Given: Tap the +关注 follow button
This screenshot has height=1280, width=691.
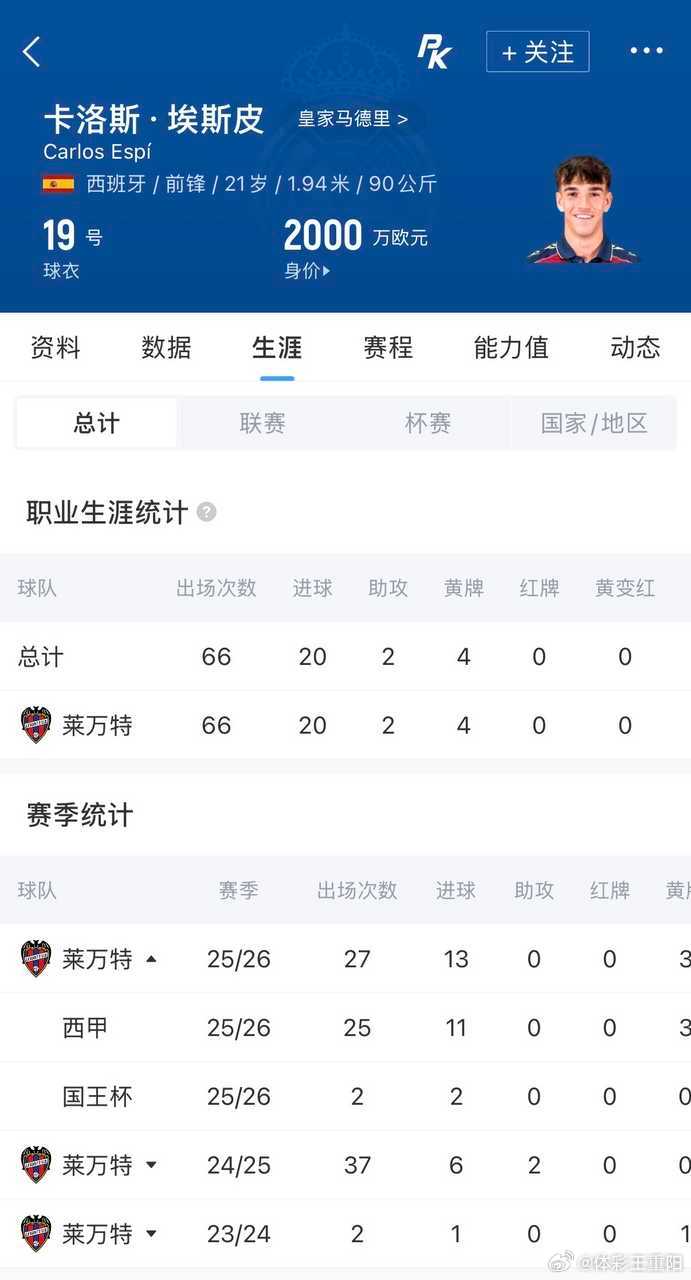Looking at the screenshot, I should [x=538, y=52].
